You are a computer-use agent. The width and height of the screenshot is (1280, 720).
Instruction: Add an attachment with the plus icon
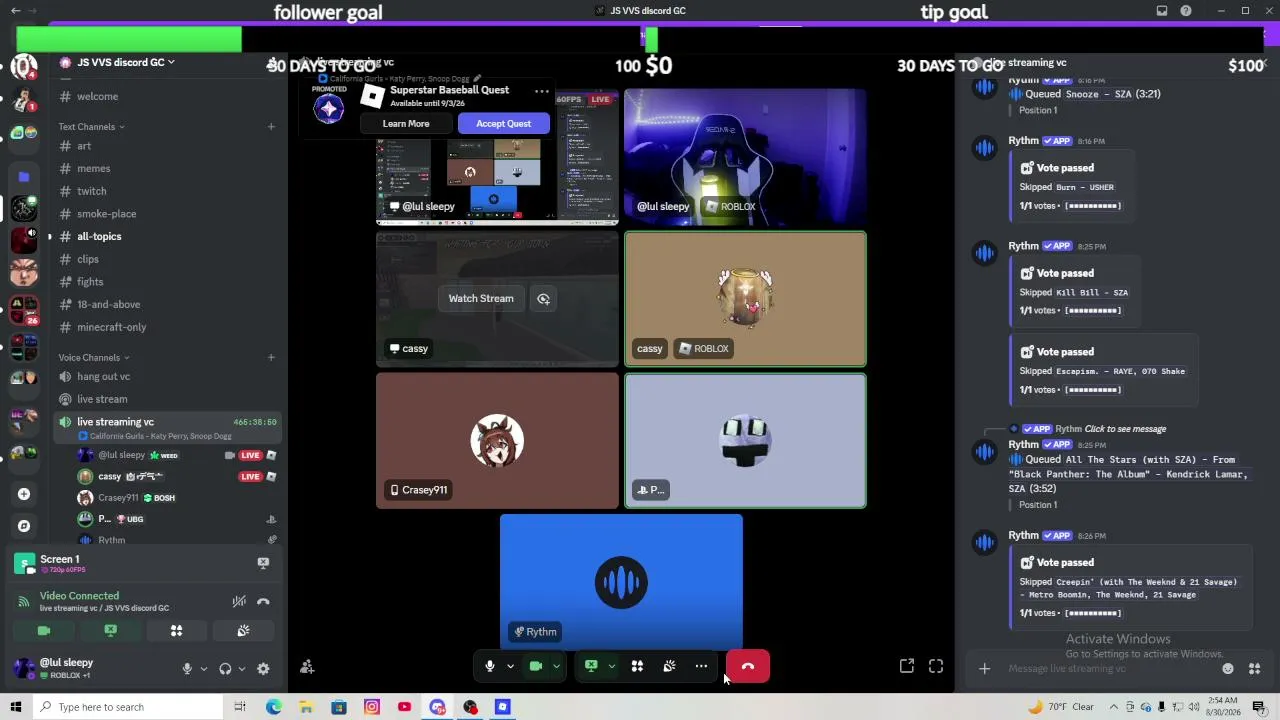[984, 669]
